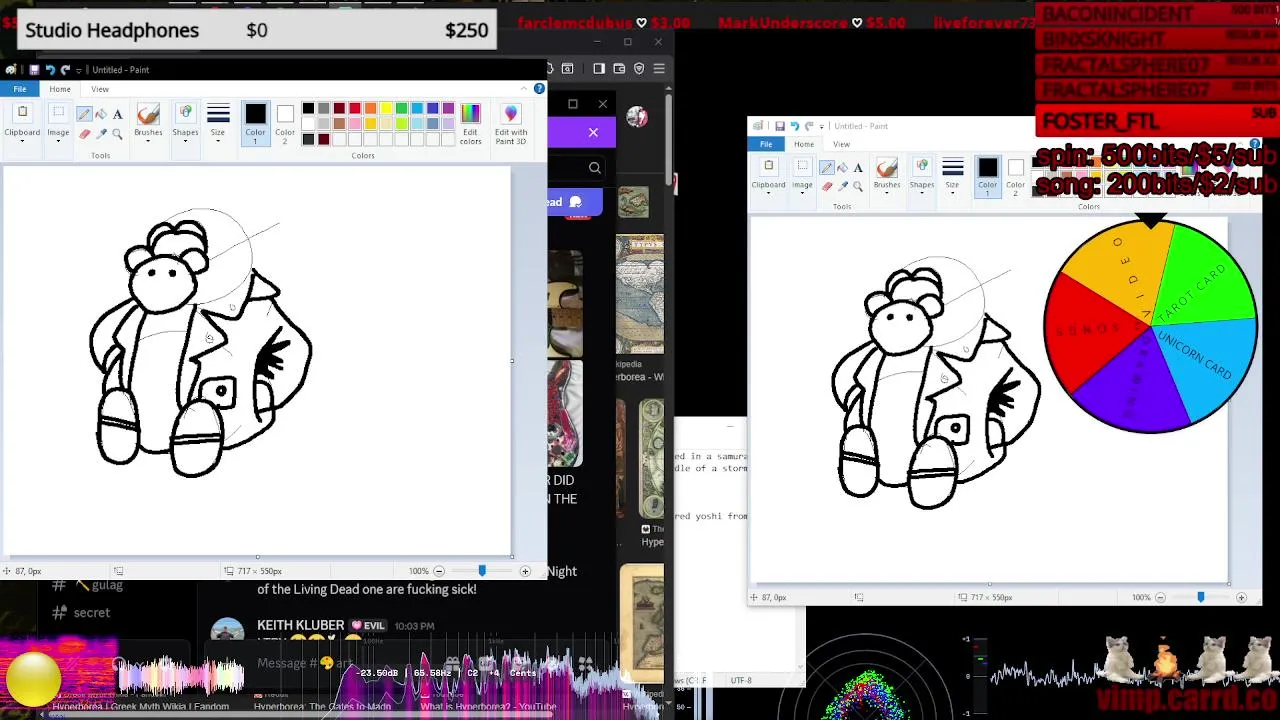Viewport: 1280px width, 720px height.
Task: Activate Color 1 in left Paint window
Action: tap(255, 123)
